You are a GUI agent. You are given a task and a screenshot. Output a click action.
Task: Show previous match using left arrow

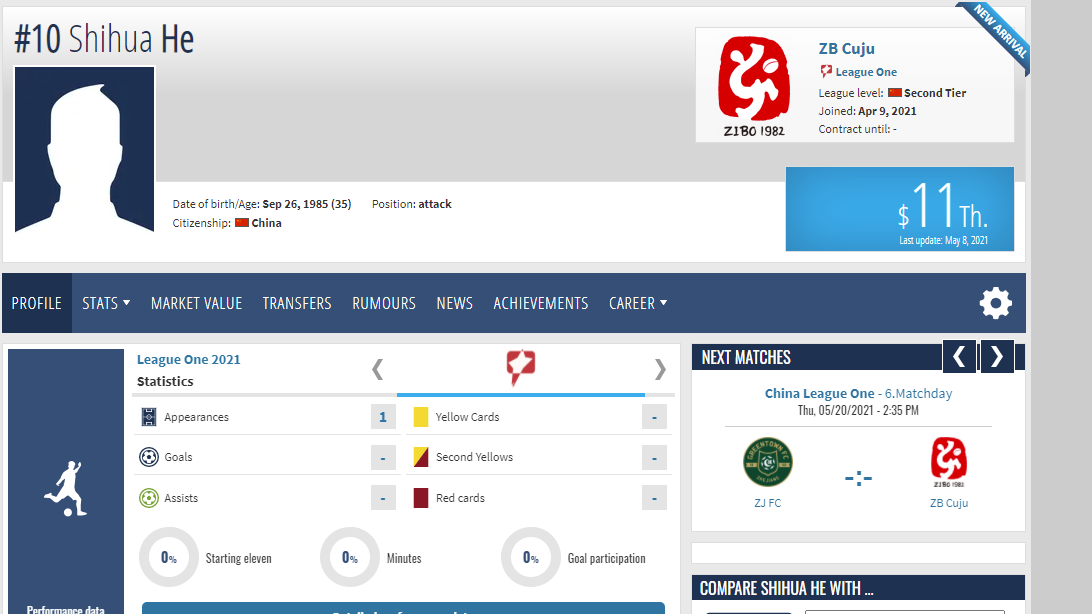pos(958,357)
